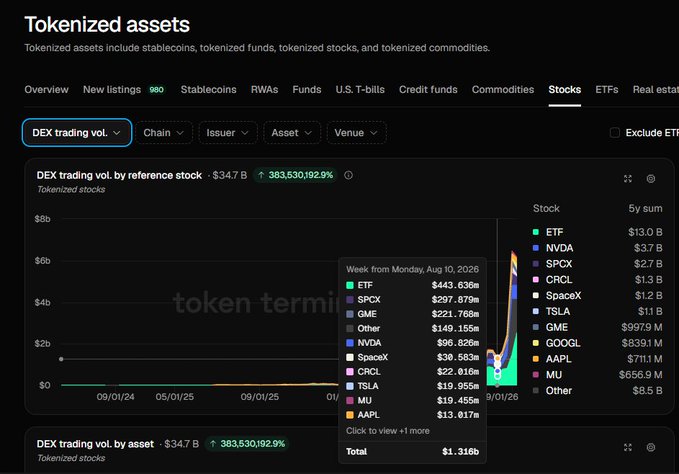Click 'Click to view +1 more' in tooltip
This screenshot has width=679, height=474.
(x=388, y=431)
